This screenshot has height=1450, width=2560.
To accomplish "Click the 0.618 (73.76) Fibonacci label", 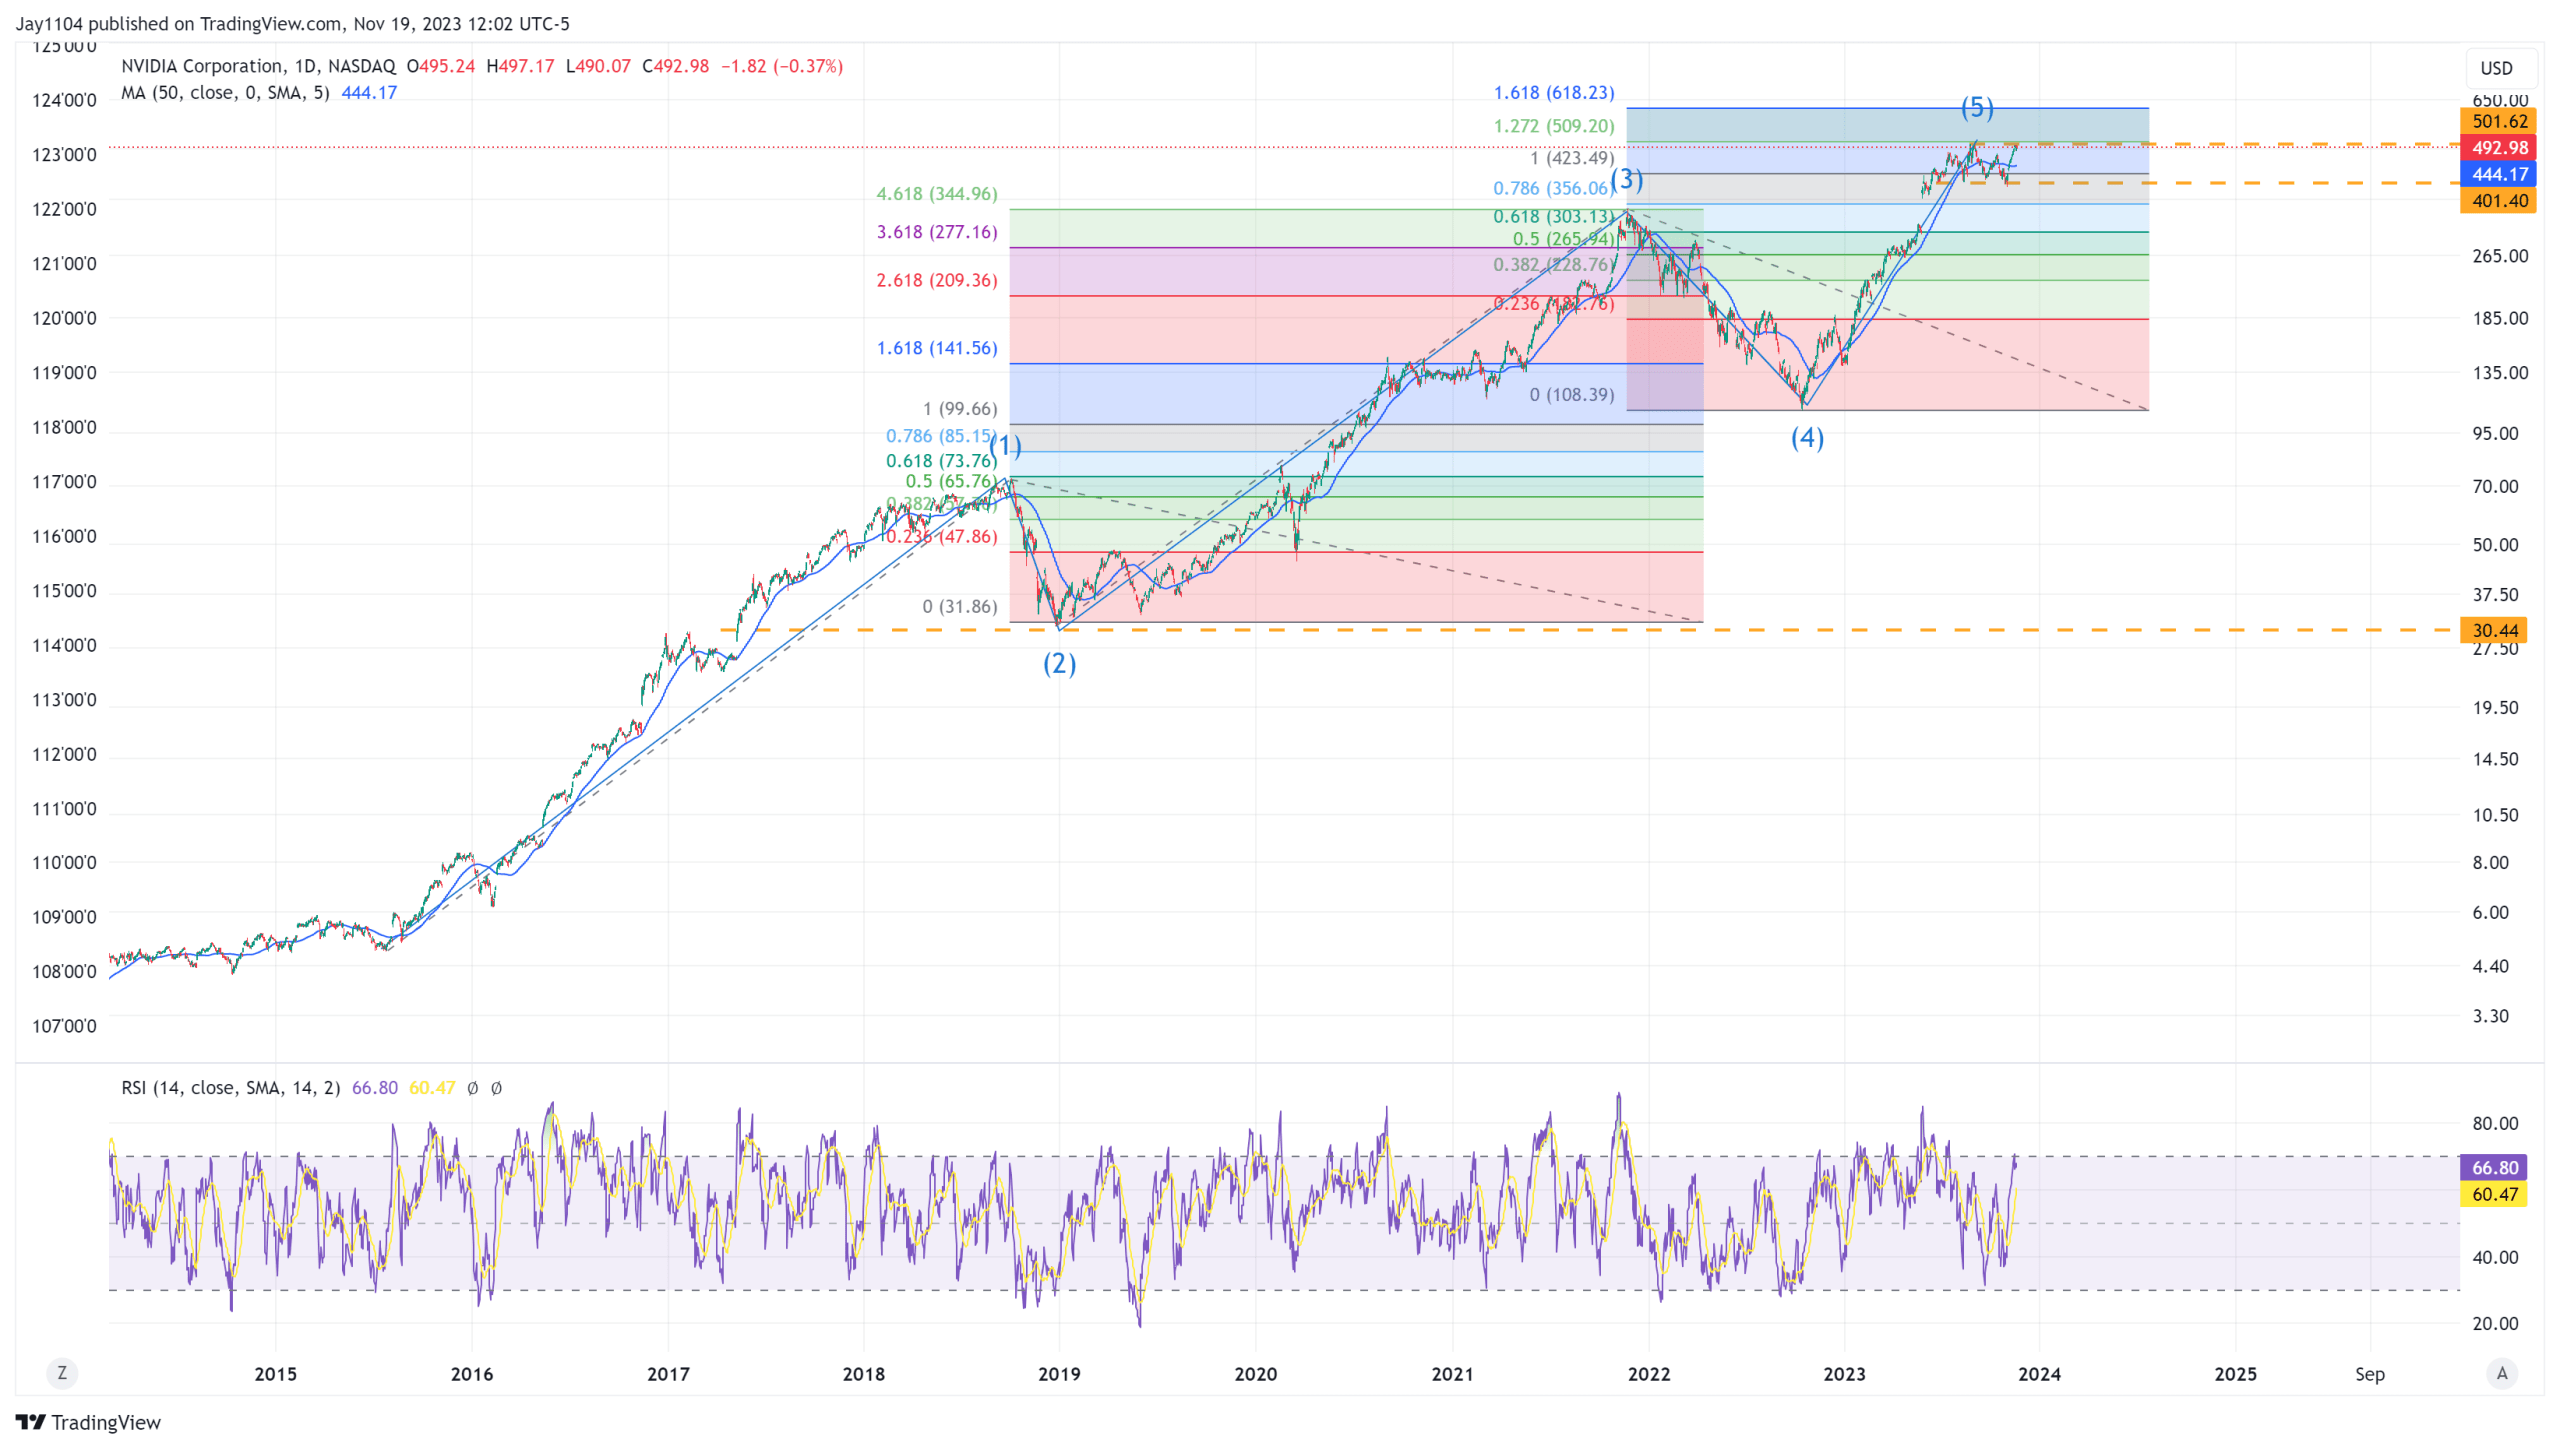I will pyautogui.click(x=942, y=460).
